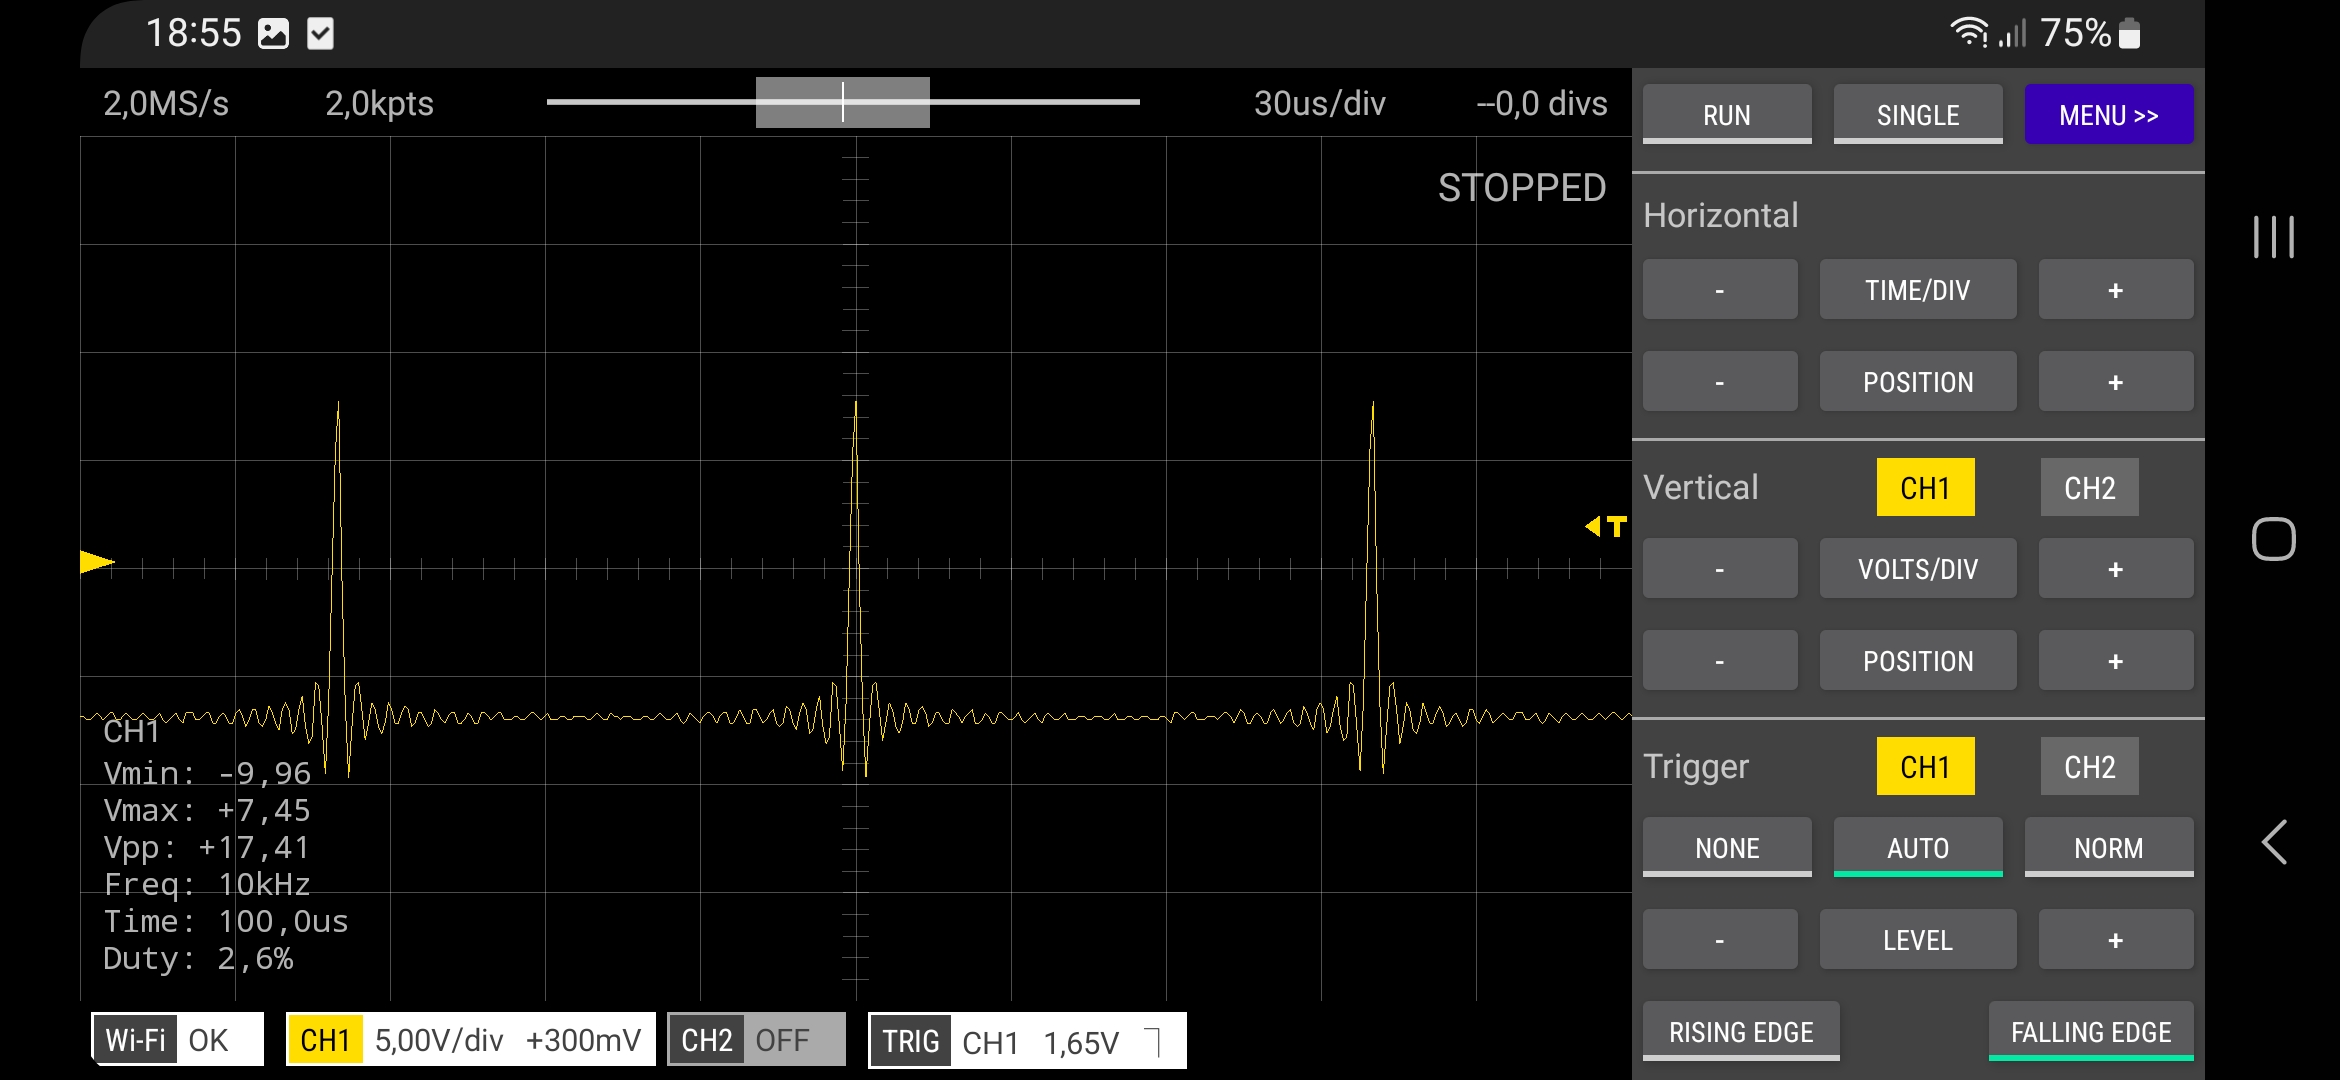Increase horizontal TIME/DIV with plus
Image resolution: width=2340 pixels, height=1080 pixels.
[2116, 290]
